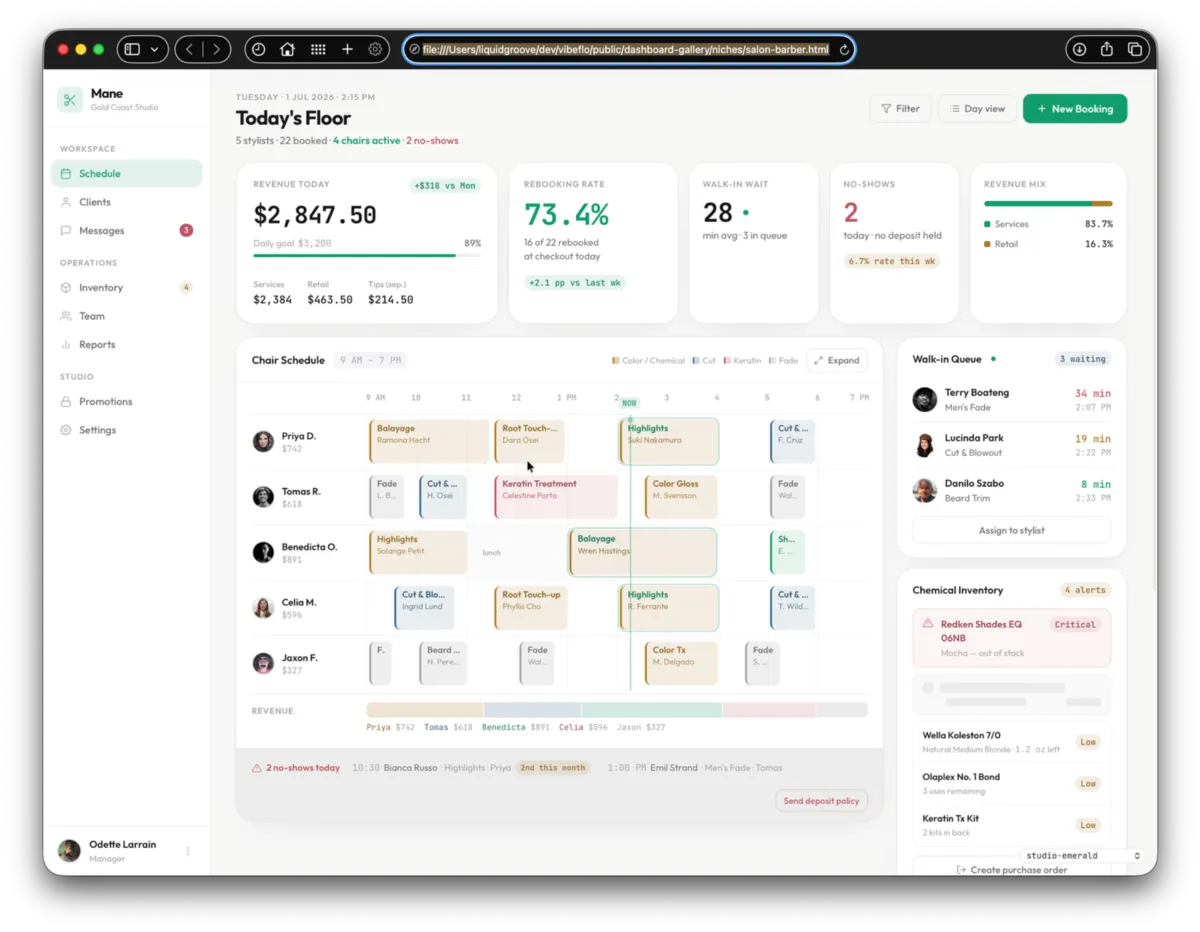Select the Color / Chemical legend swatch
1200x932 pixels.
point(615,361)
